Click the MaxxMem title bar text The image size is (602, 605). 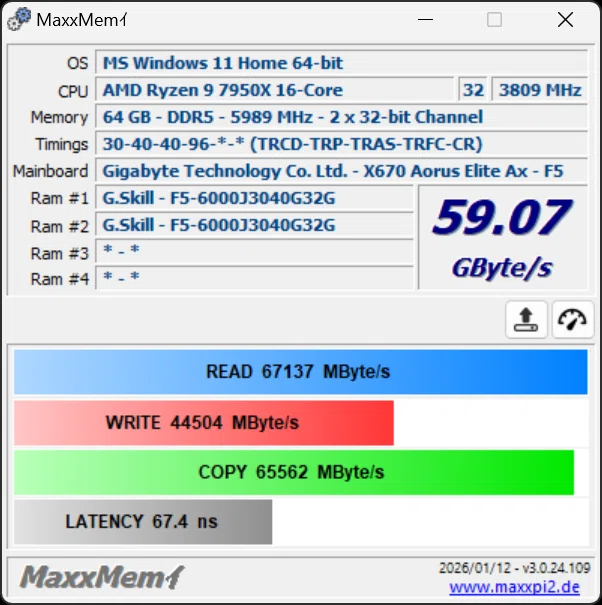[x=81, y=20]
